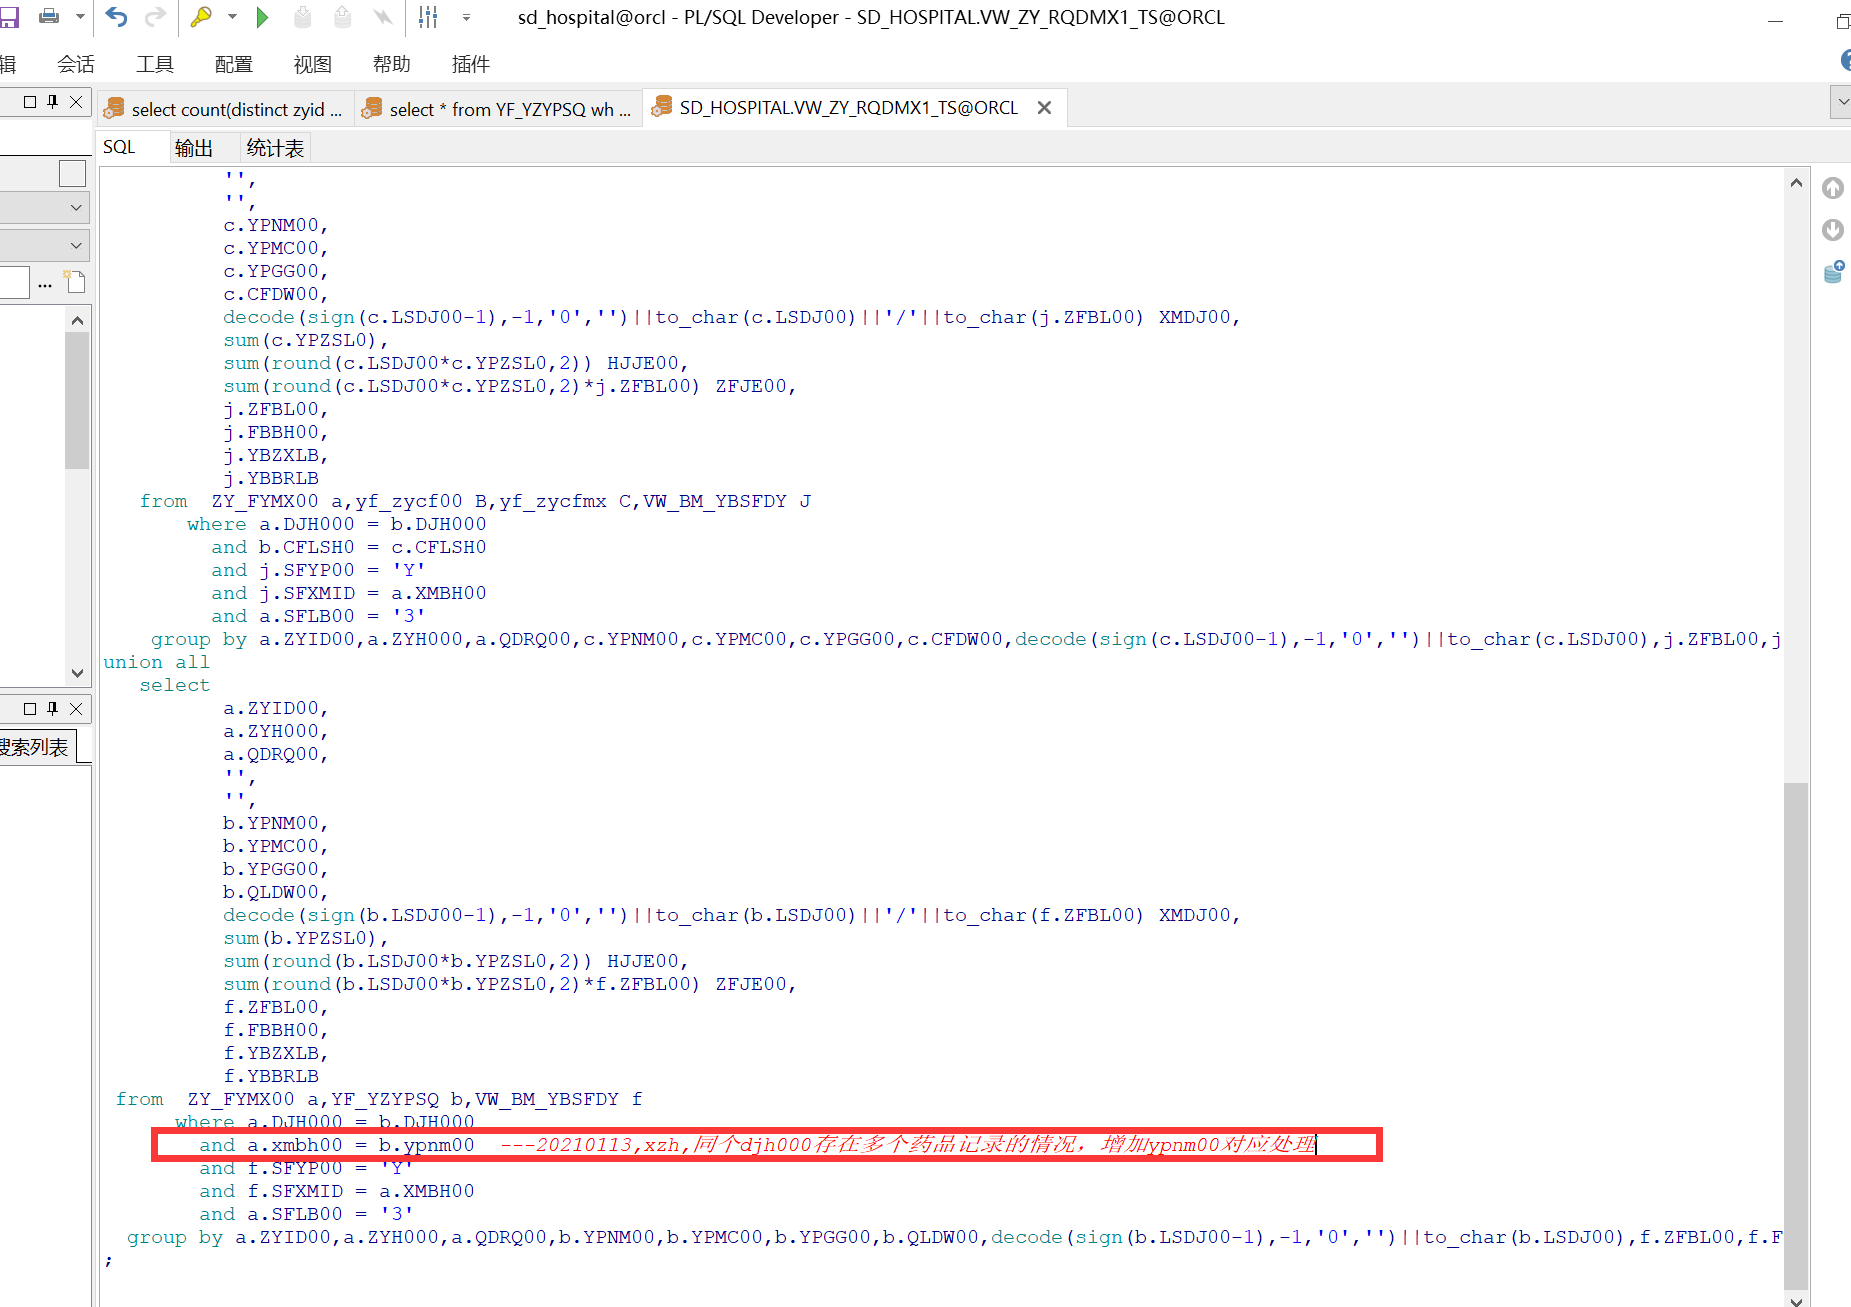1851x1307 pixels.
Task: Switch to the 统计表 sub-tab
Action: (x=276, y=148)
